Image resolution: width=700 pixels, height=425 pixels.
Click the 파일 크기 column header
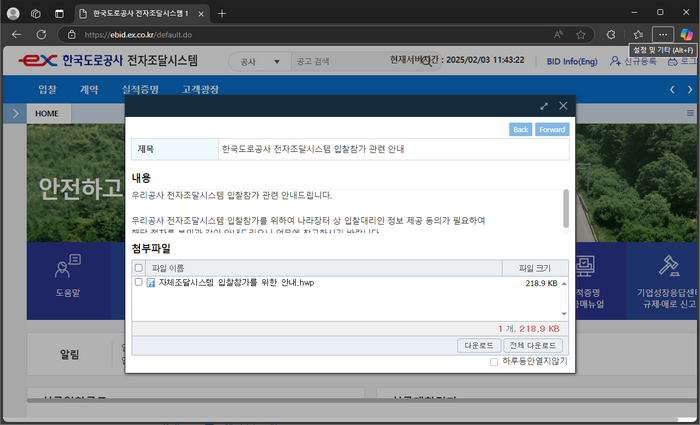535,268
